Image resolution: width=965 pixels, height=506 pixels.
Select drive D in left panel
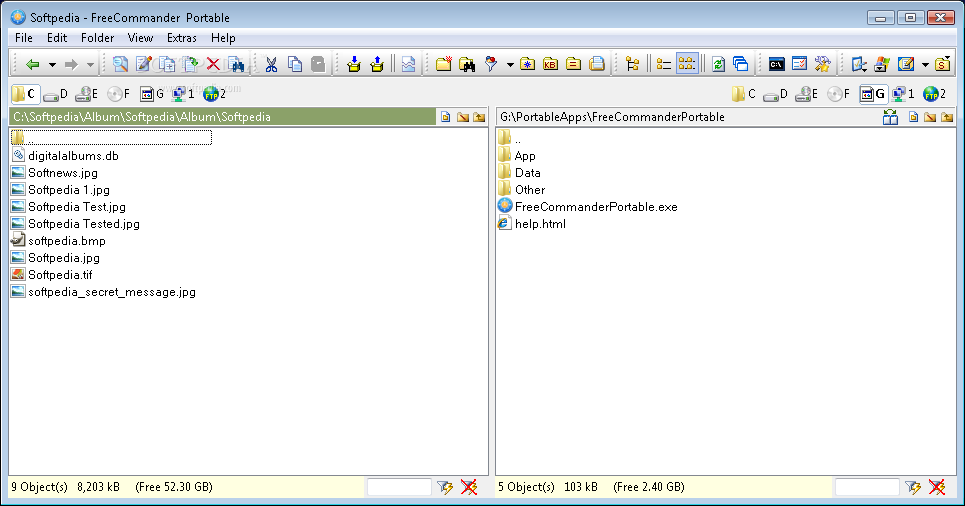point(55,94)
